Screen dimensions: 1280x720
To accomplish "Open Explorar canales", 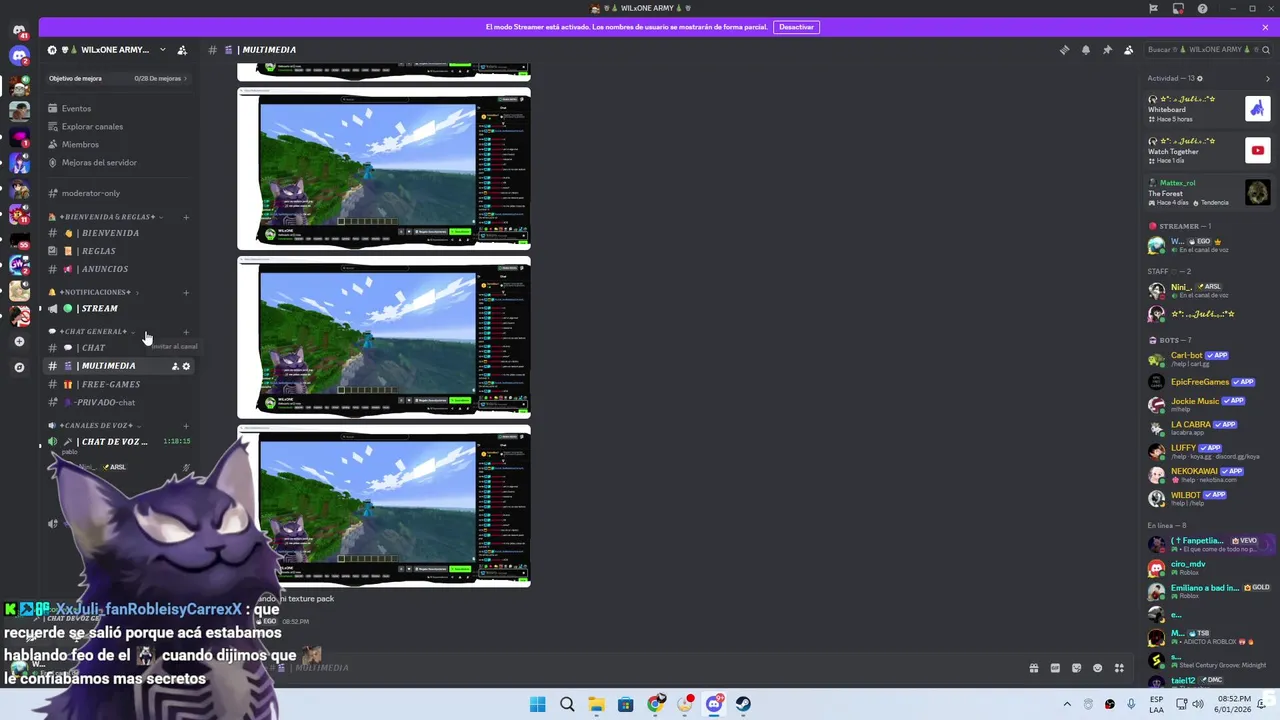I will point(118,126).
